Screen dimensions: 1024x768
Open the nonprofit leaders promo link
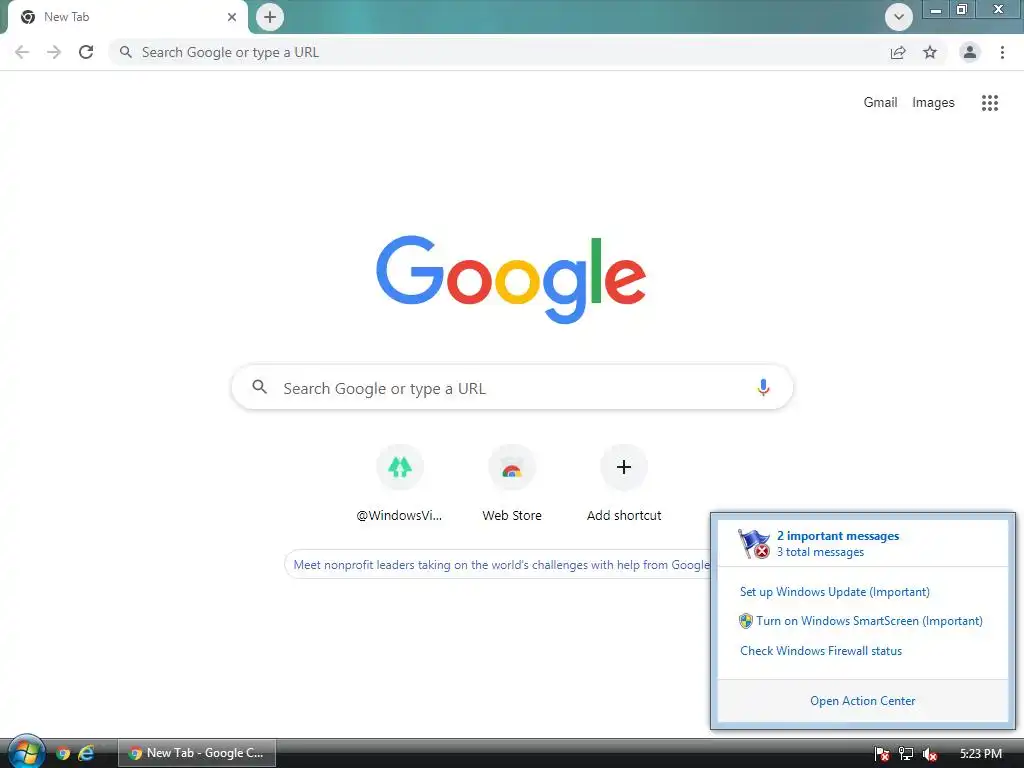500,565
